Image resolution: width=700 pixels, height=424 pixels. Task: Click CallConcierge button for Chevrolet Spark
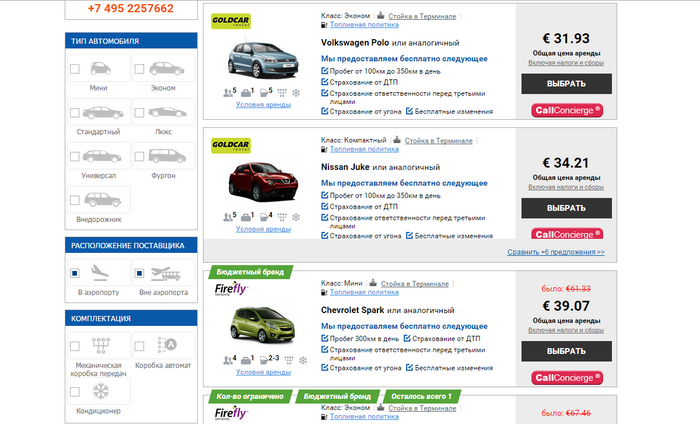tap(567, 378)
